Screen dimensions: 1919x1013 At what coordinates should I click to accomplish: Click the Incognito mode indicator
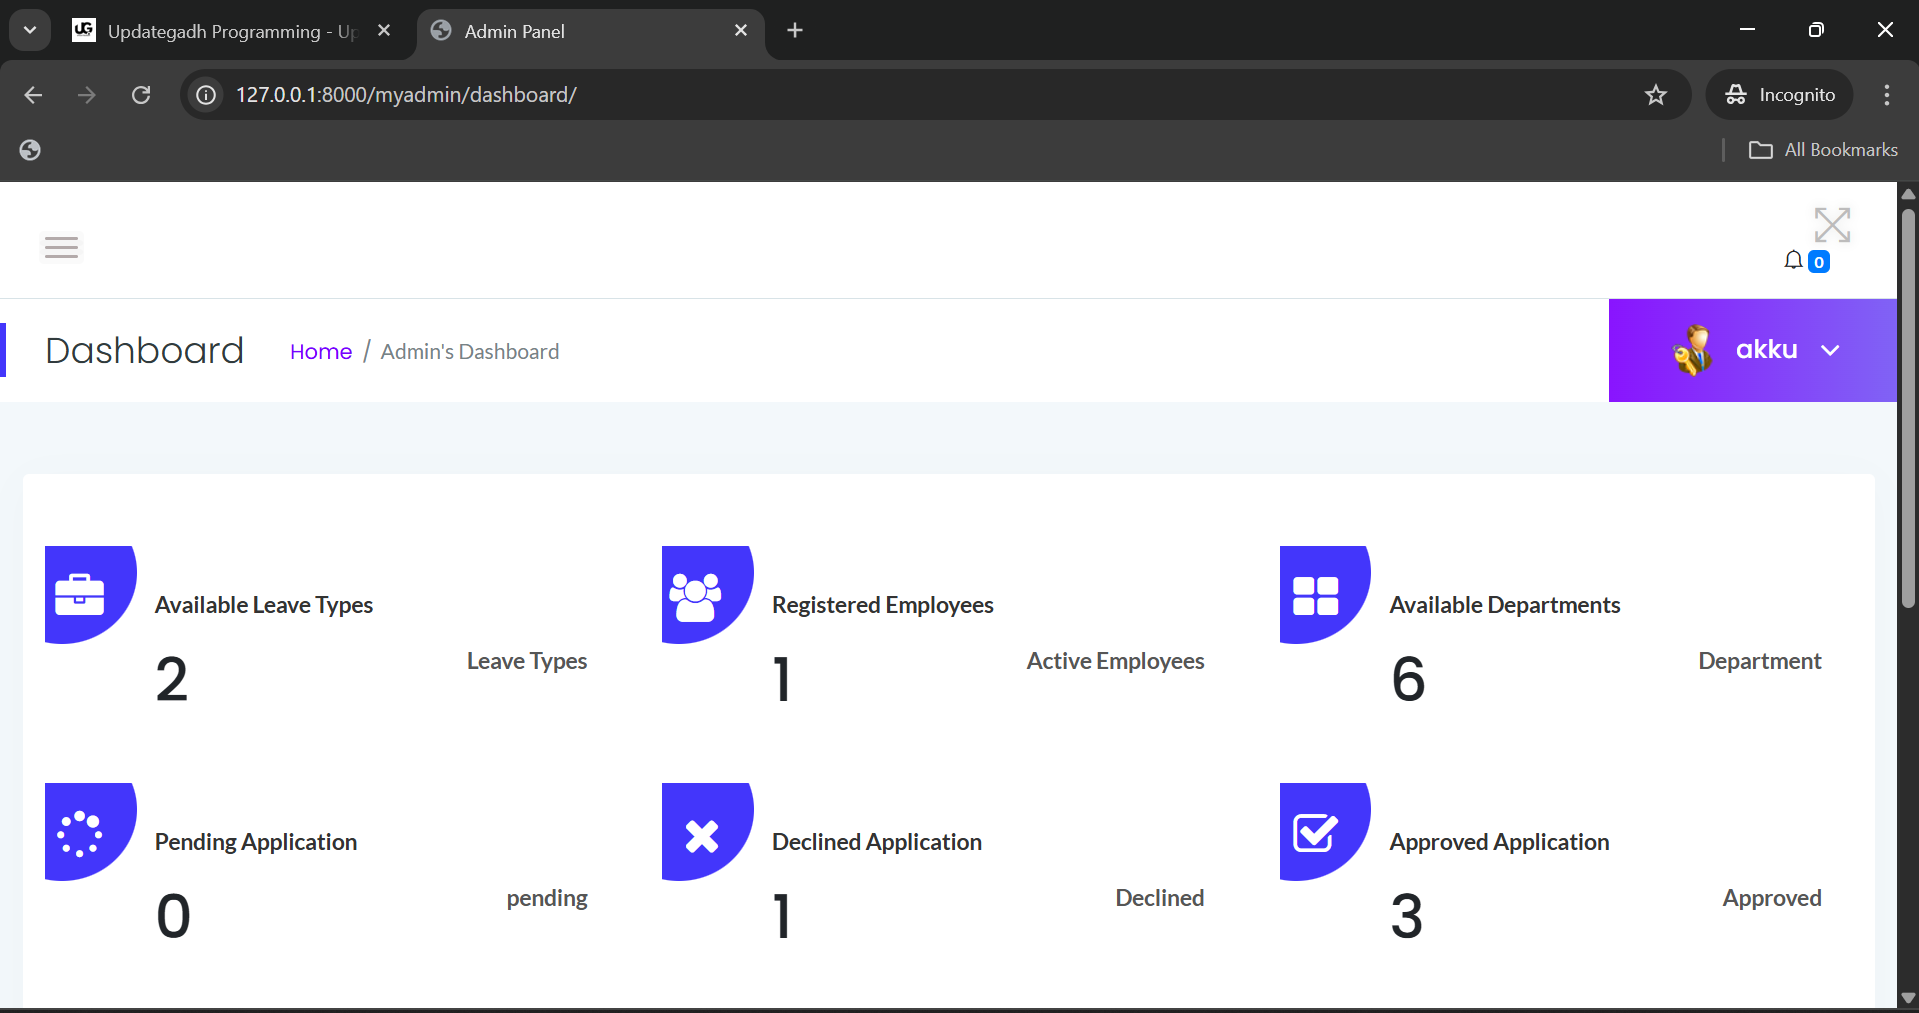pos(1781,94)
